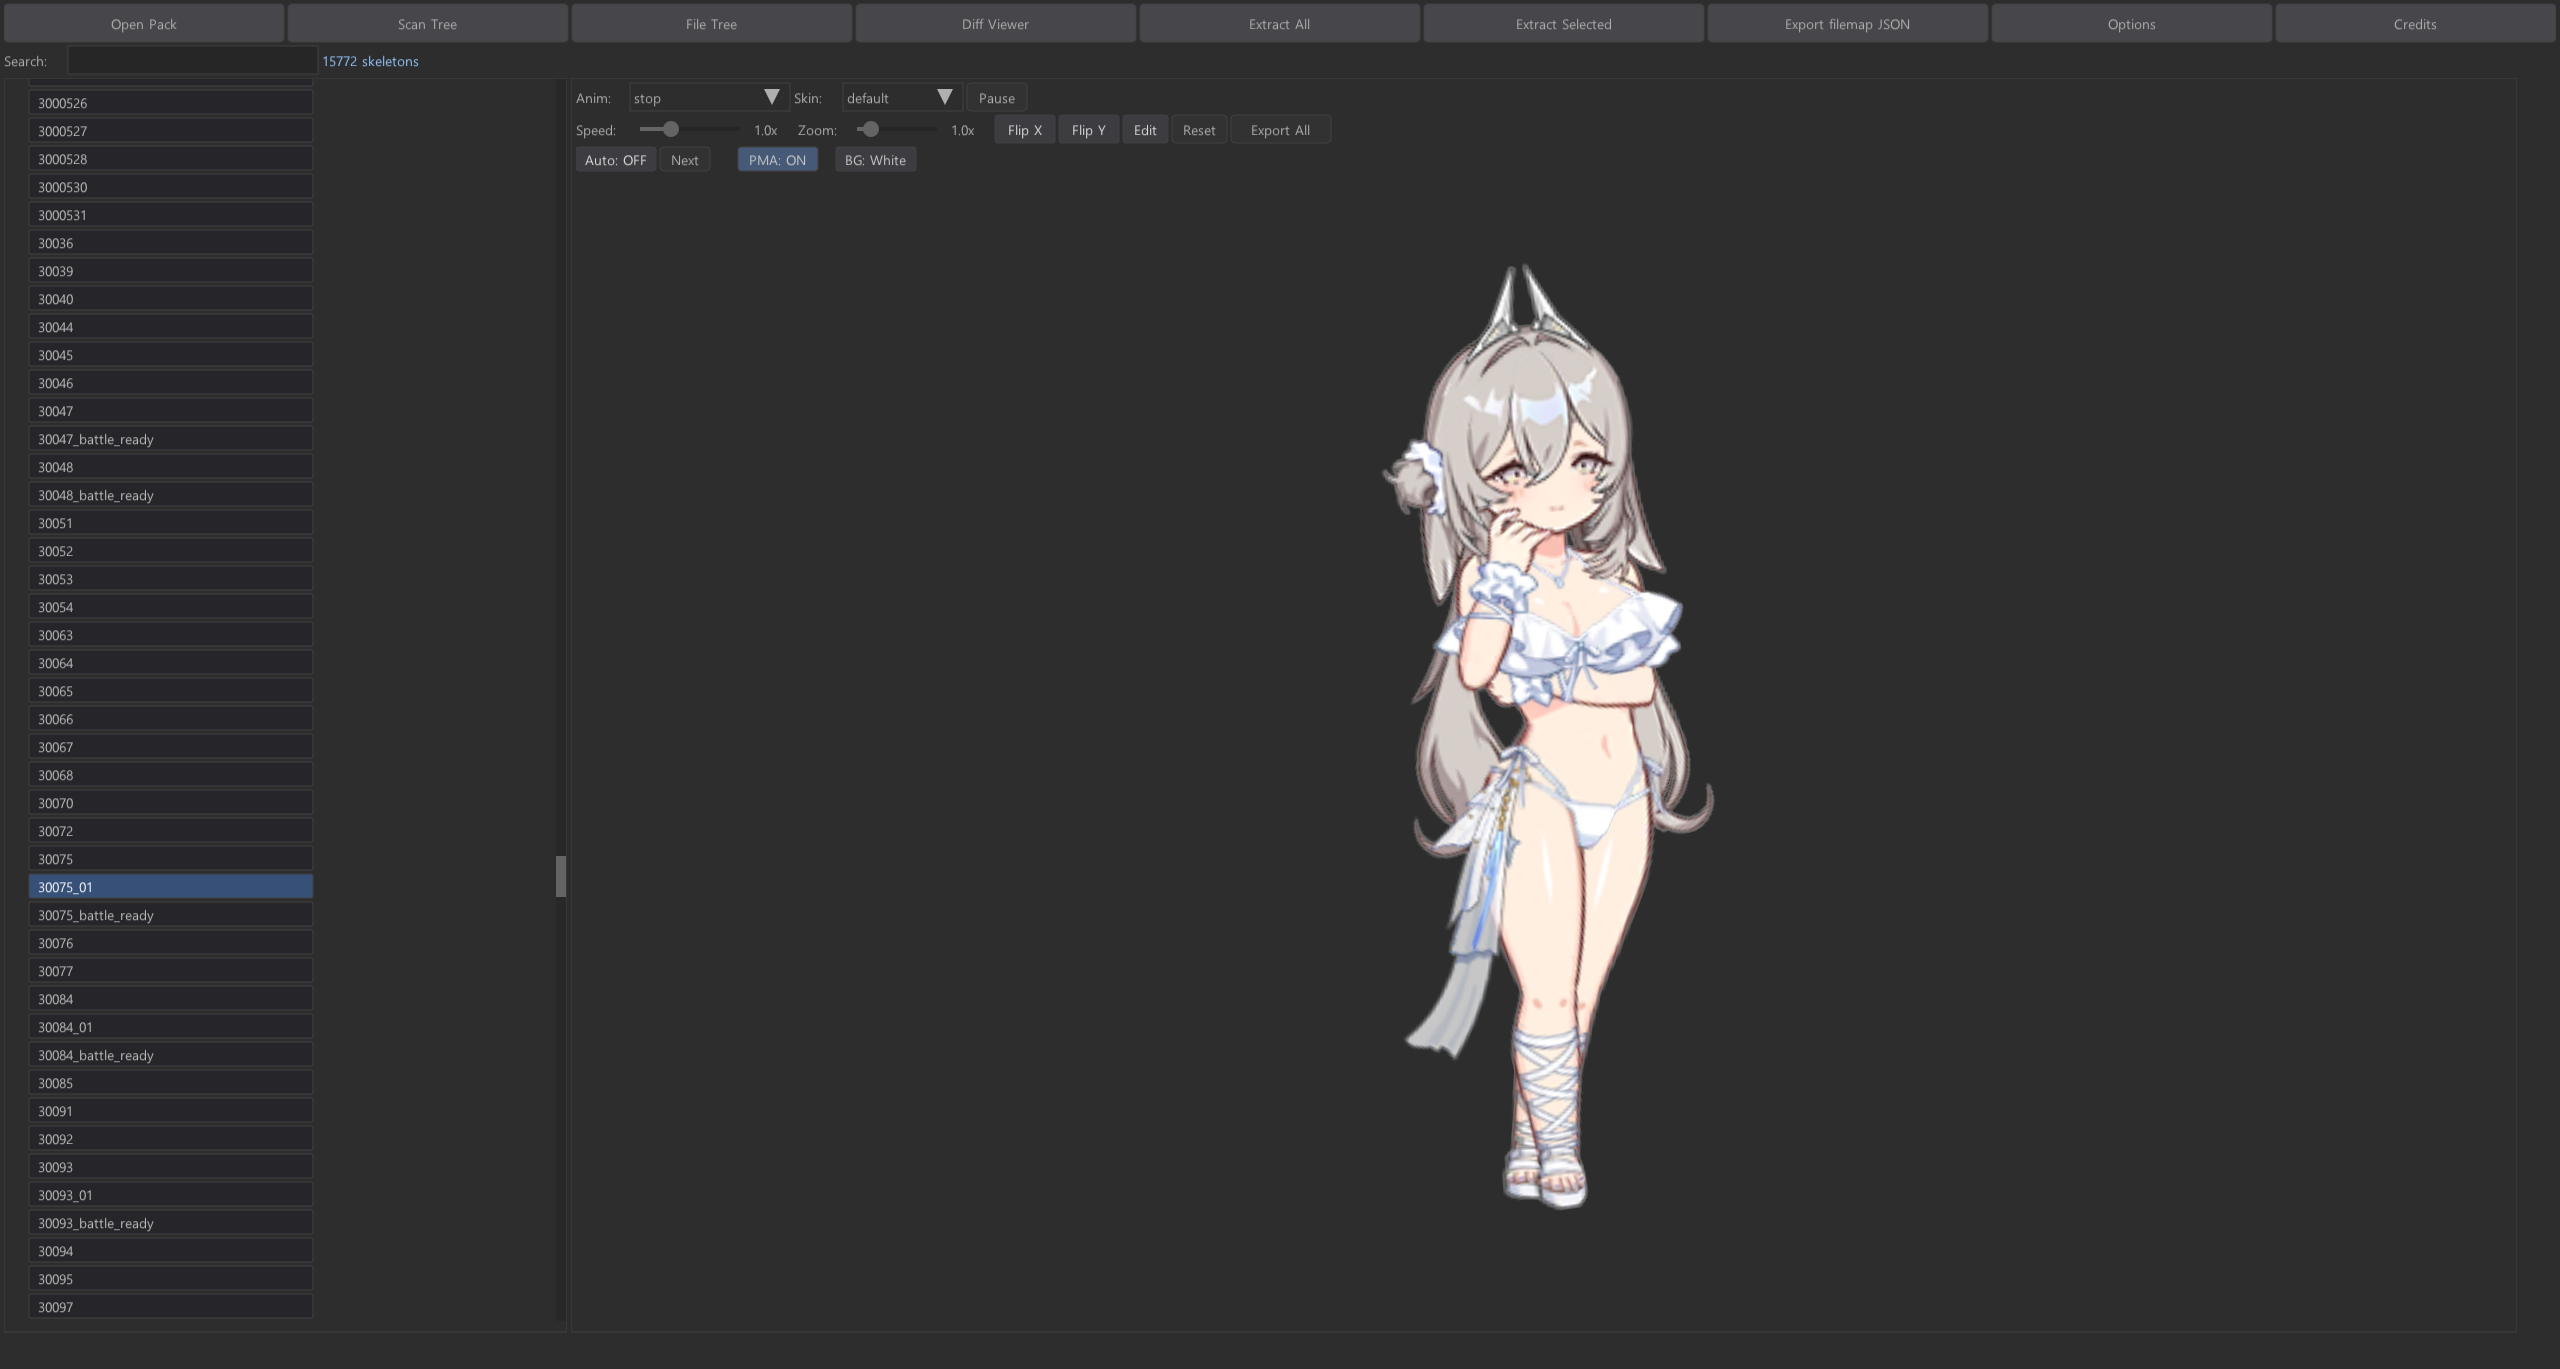
Task: Show the Credits page
Action: click(2415, 24)
